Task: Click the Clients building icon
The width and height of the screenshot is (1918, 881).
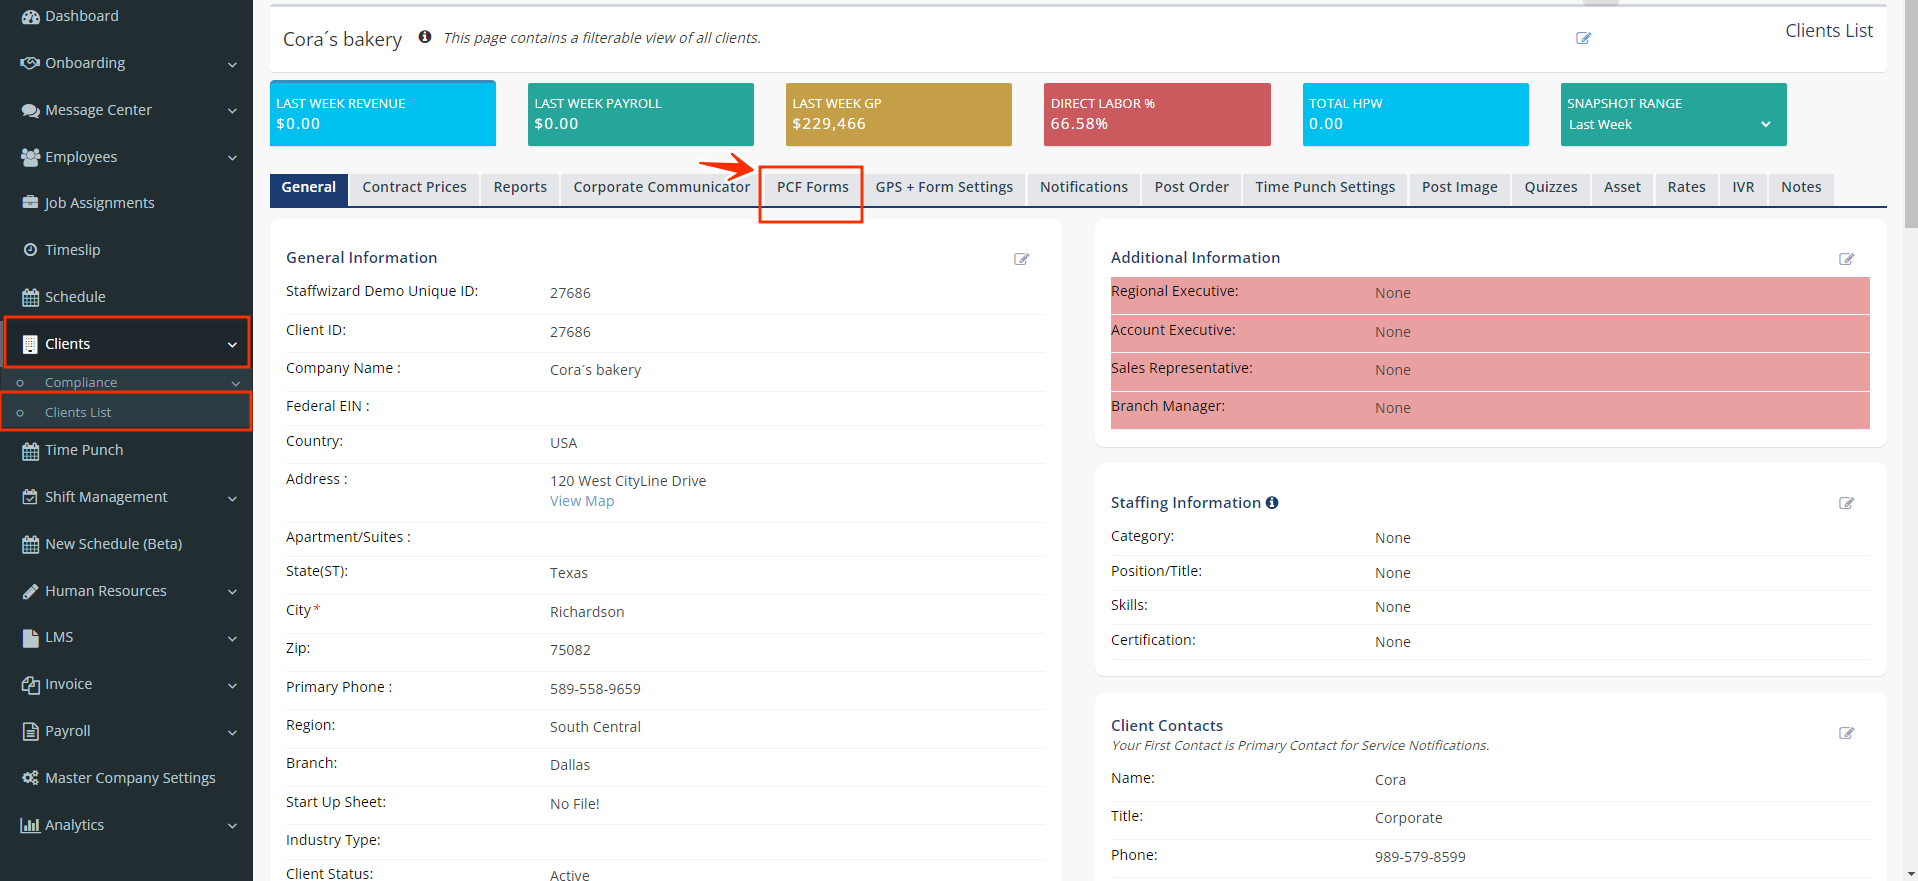Action: pos(30,344)
